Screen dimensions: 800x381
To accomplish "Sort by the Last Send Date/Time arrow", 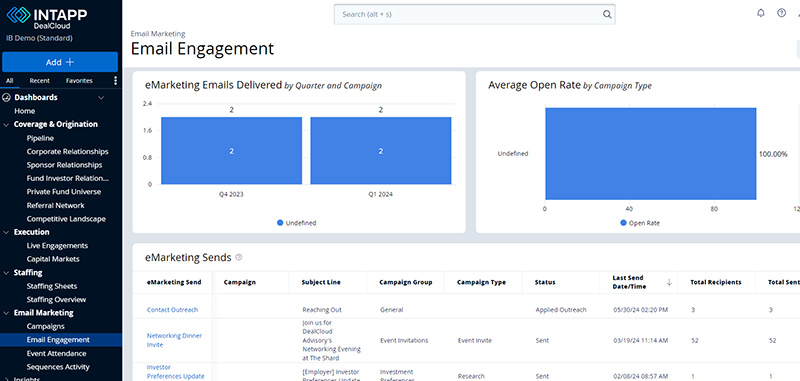I will coord(669,282).
